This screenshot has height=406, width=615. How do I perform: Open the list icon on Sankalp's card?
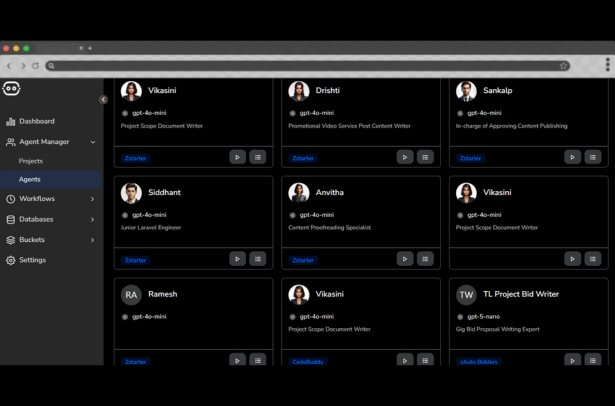(592, 157)
